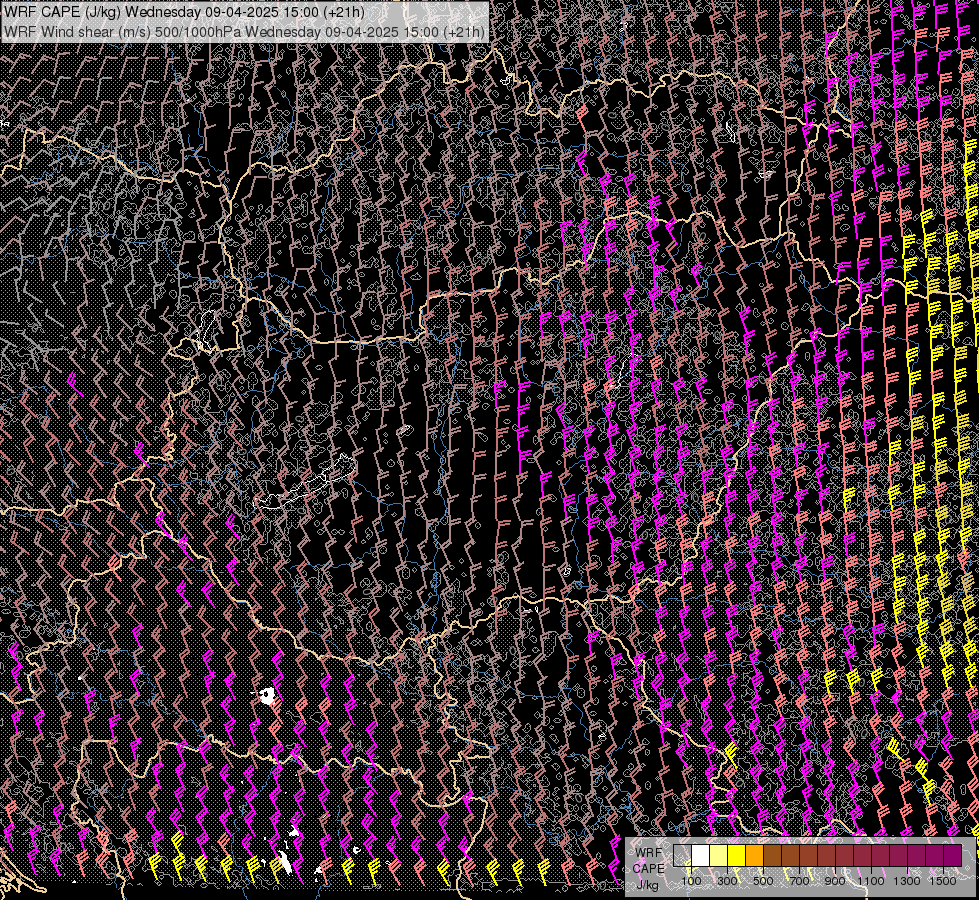Viewport: 979px width, 900px height.
Task: Click the 1300 legend value
Action: [907, 881]
